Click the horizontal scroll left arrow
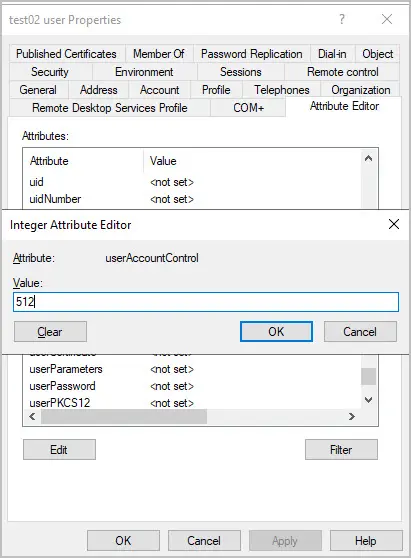This screenshot has width=411, height=558. tap(32, 416)
